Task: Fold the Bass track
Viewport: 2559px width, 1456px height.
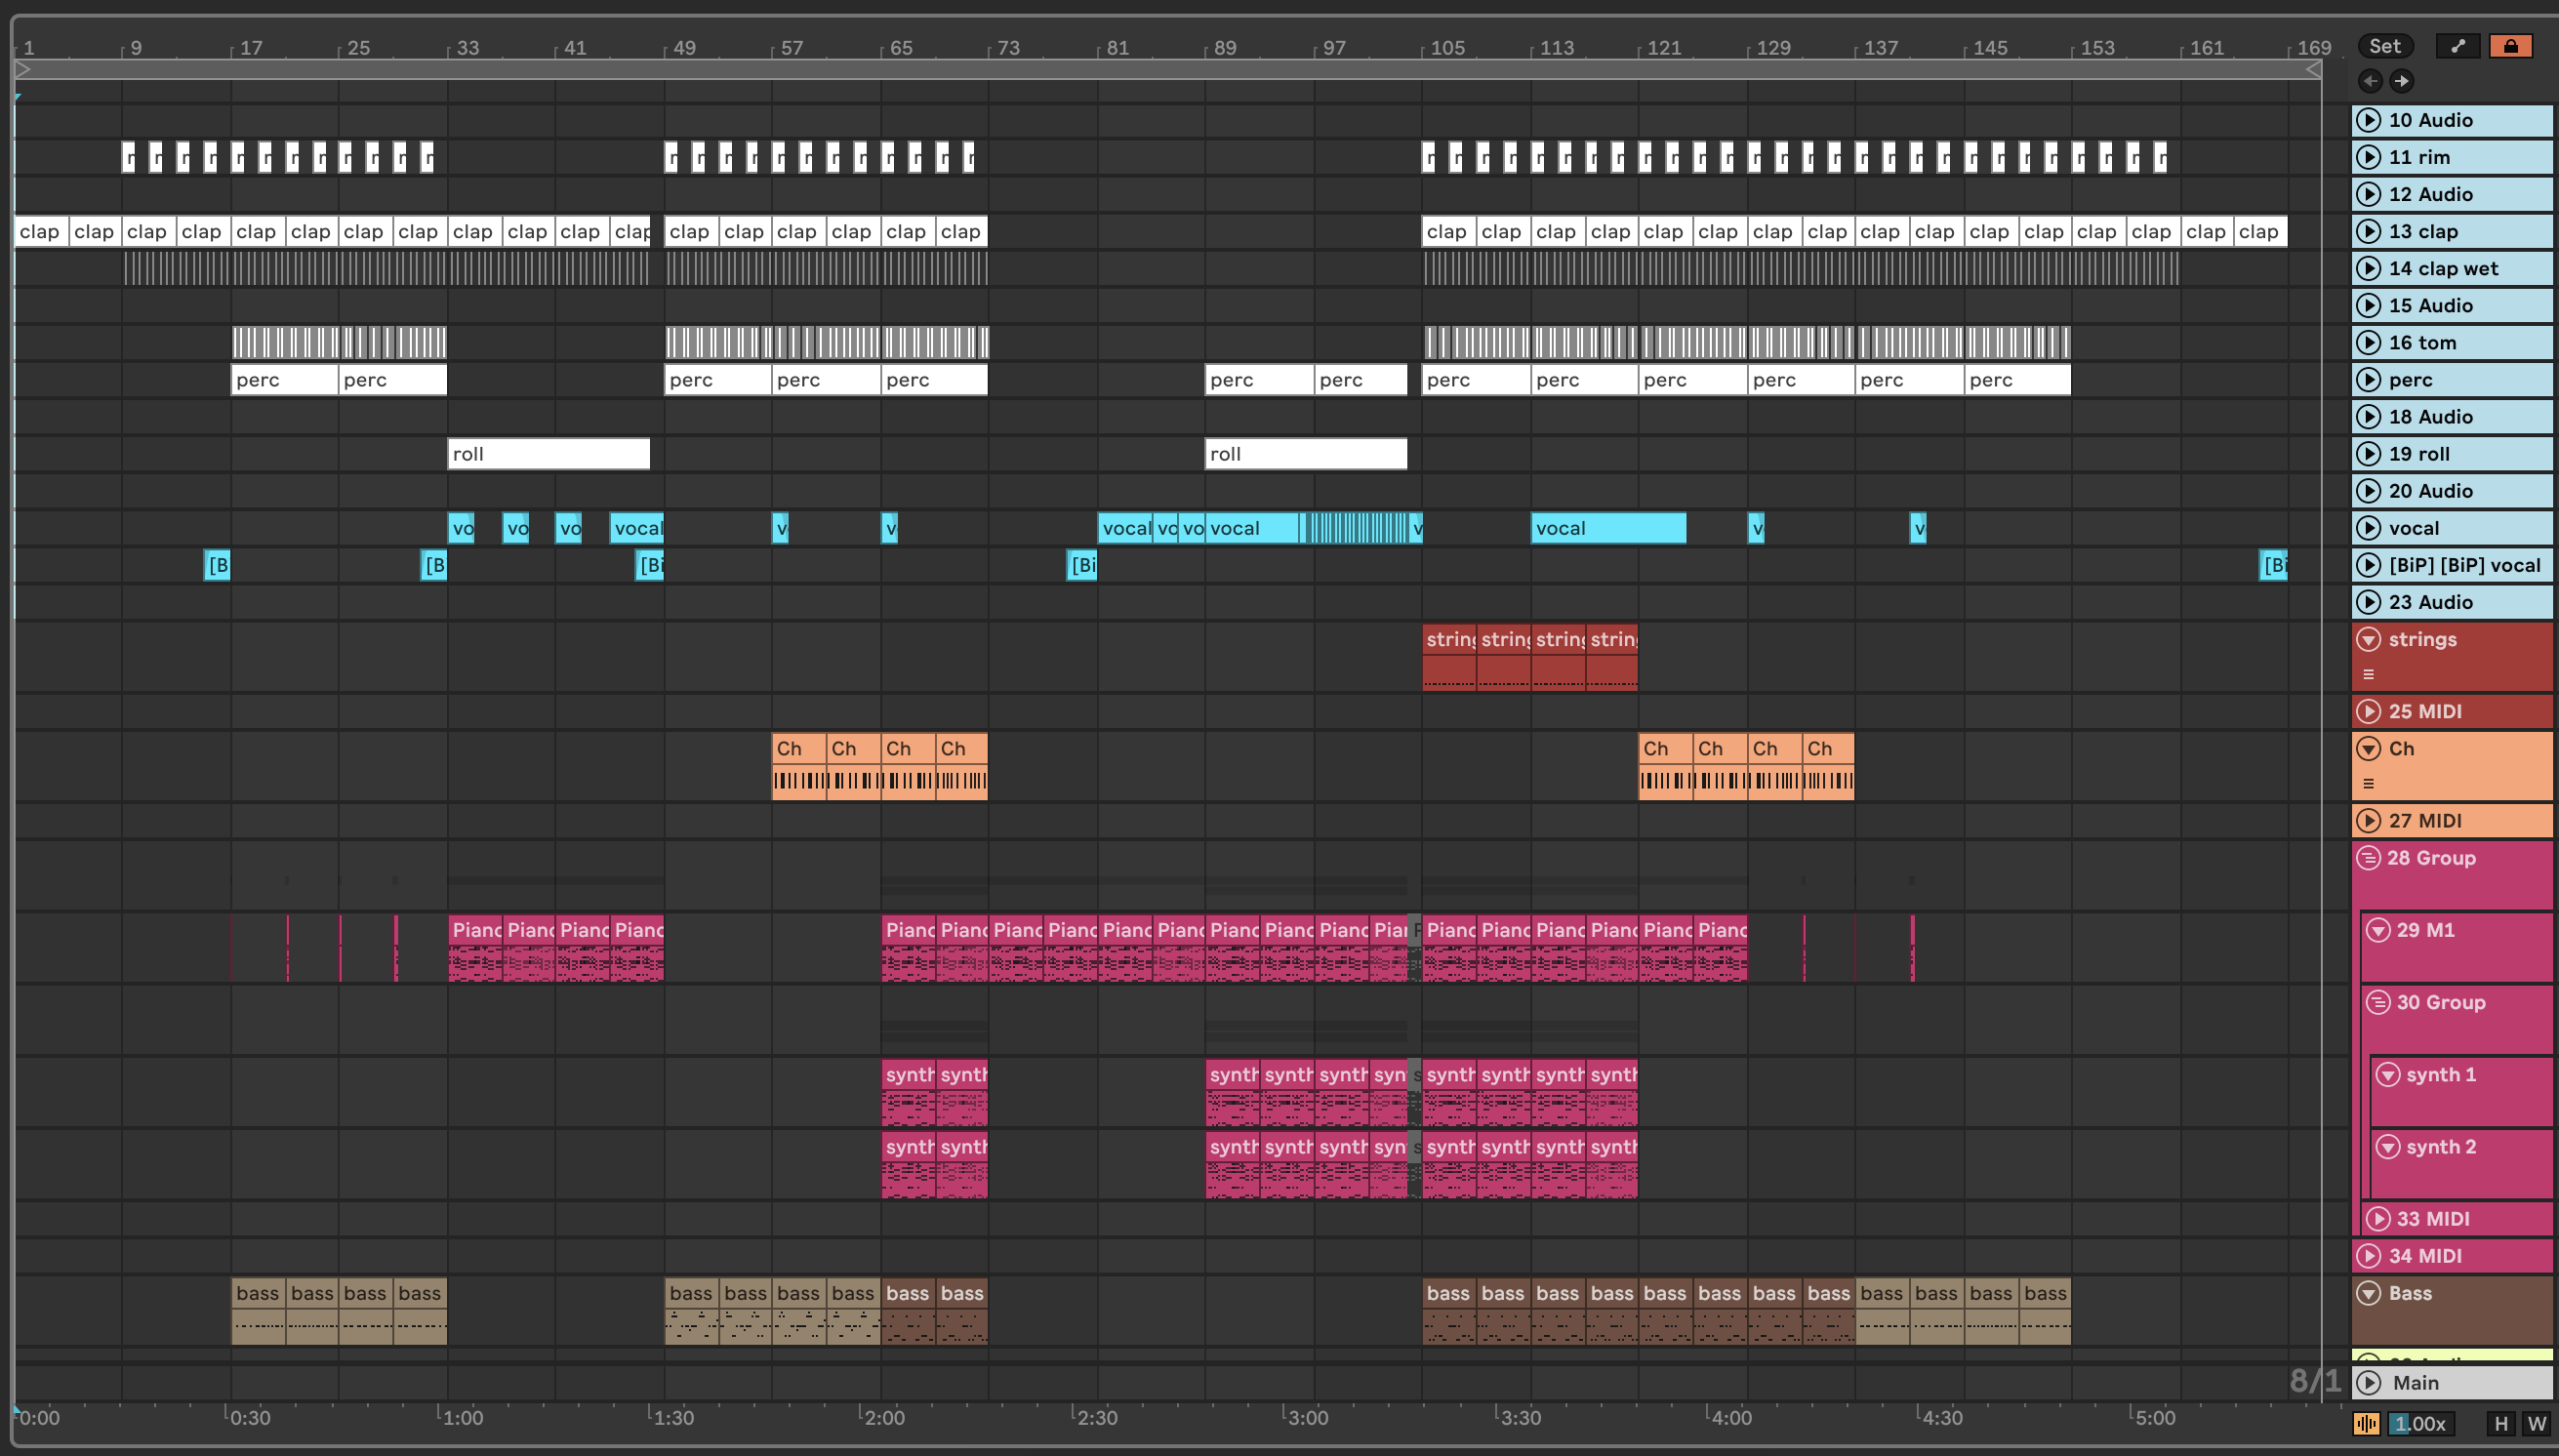Action: (2367, 1293)
